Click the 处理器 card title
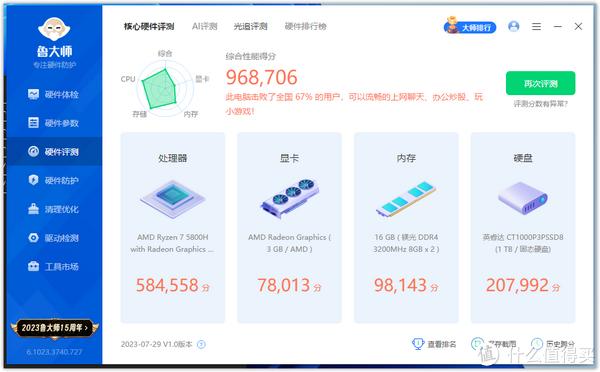This screenshot has height=372, width=600. (x=173, y=158)
